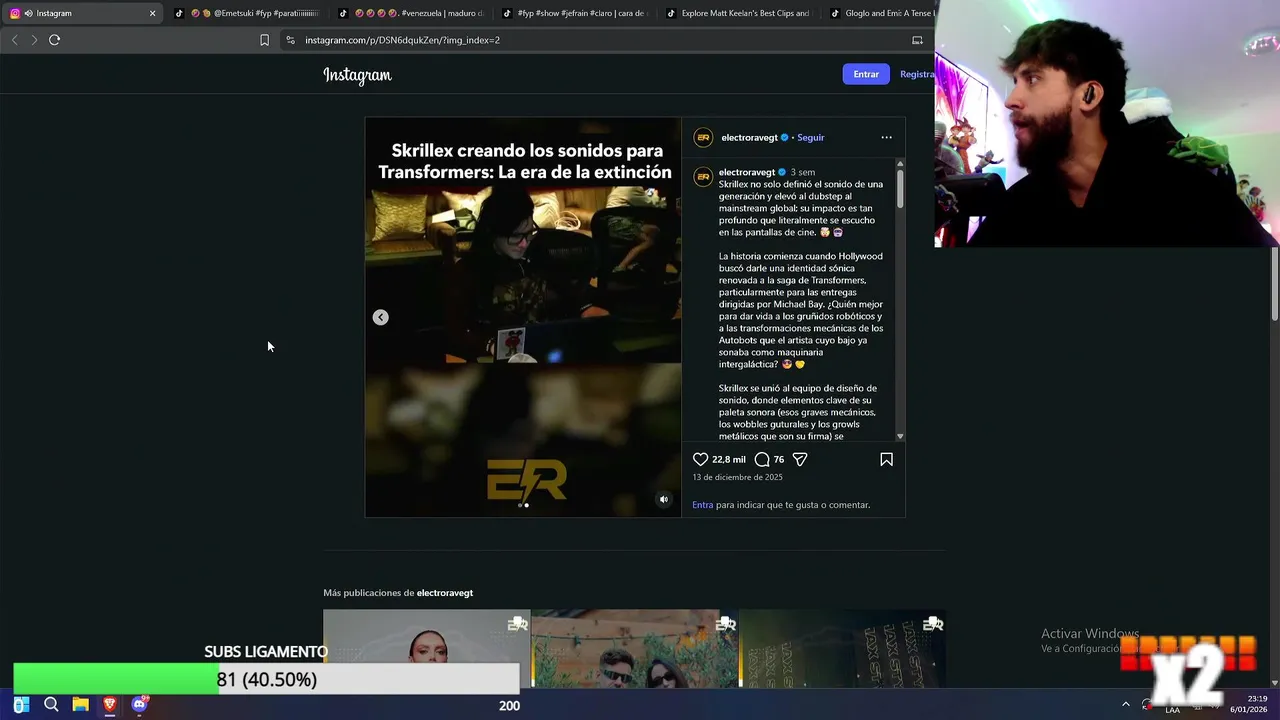Save the post with the bookmark icon

(x=886, y=459)
